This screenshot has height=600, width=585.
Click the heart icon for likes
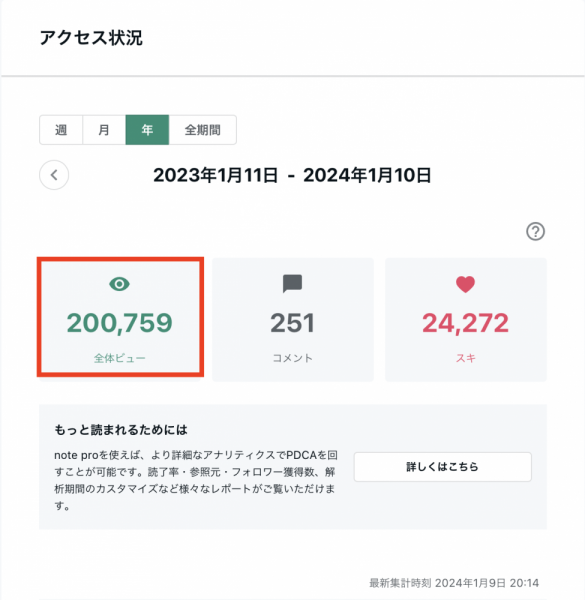tap(465, 284)
